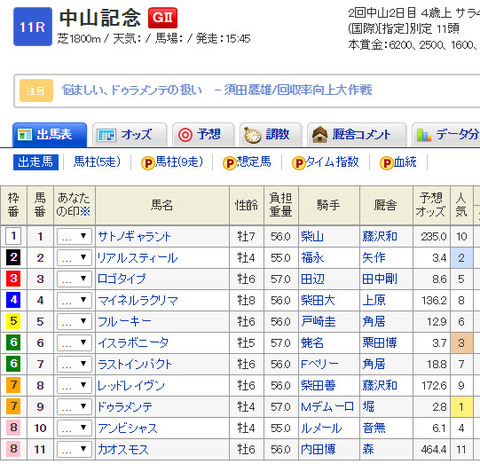Open mark dropdown for ドゥラメンテ

click(74, 407)
